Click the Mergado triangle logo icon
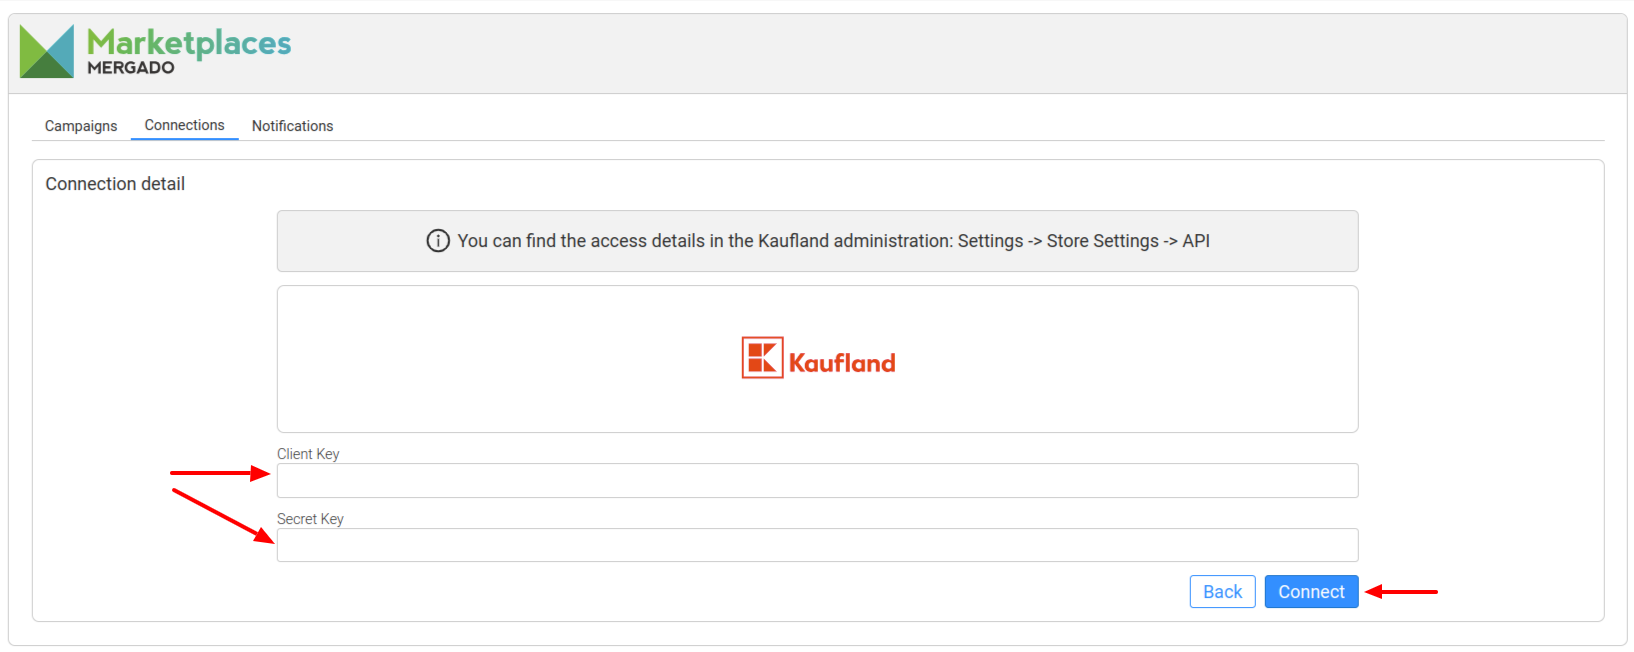Image resolution: width=1634 pixels, height=652 pixels. (x=47, y=51)
